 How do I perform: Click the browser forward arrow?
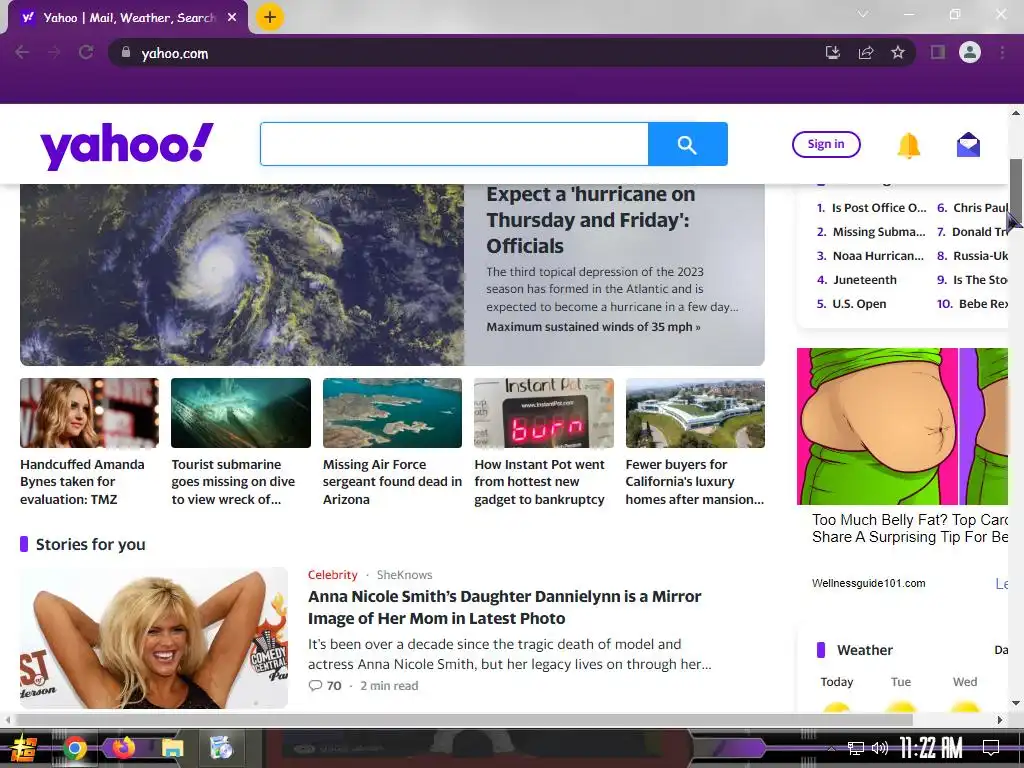54,53
